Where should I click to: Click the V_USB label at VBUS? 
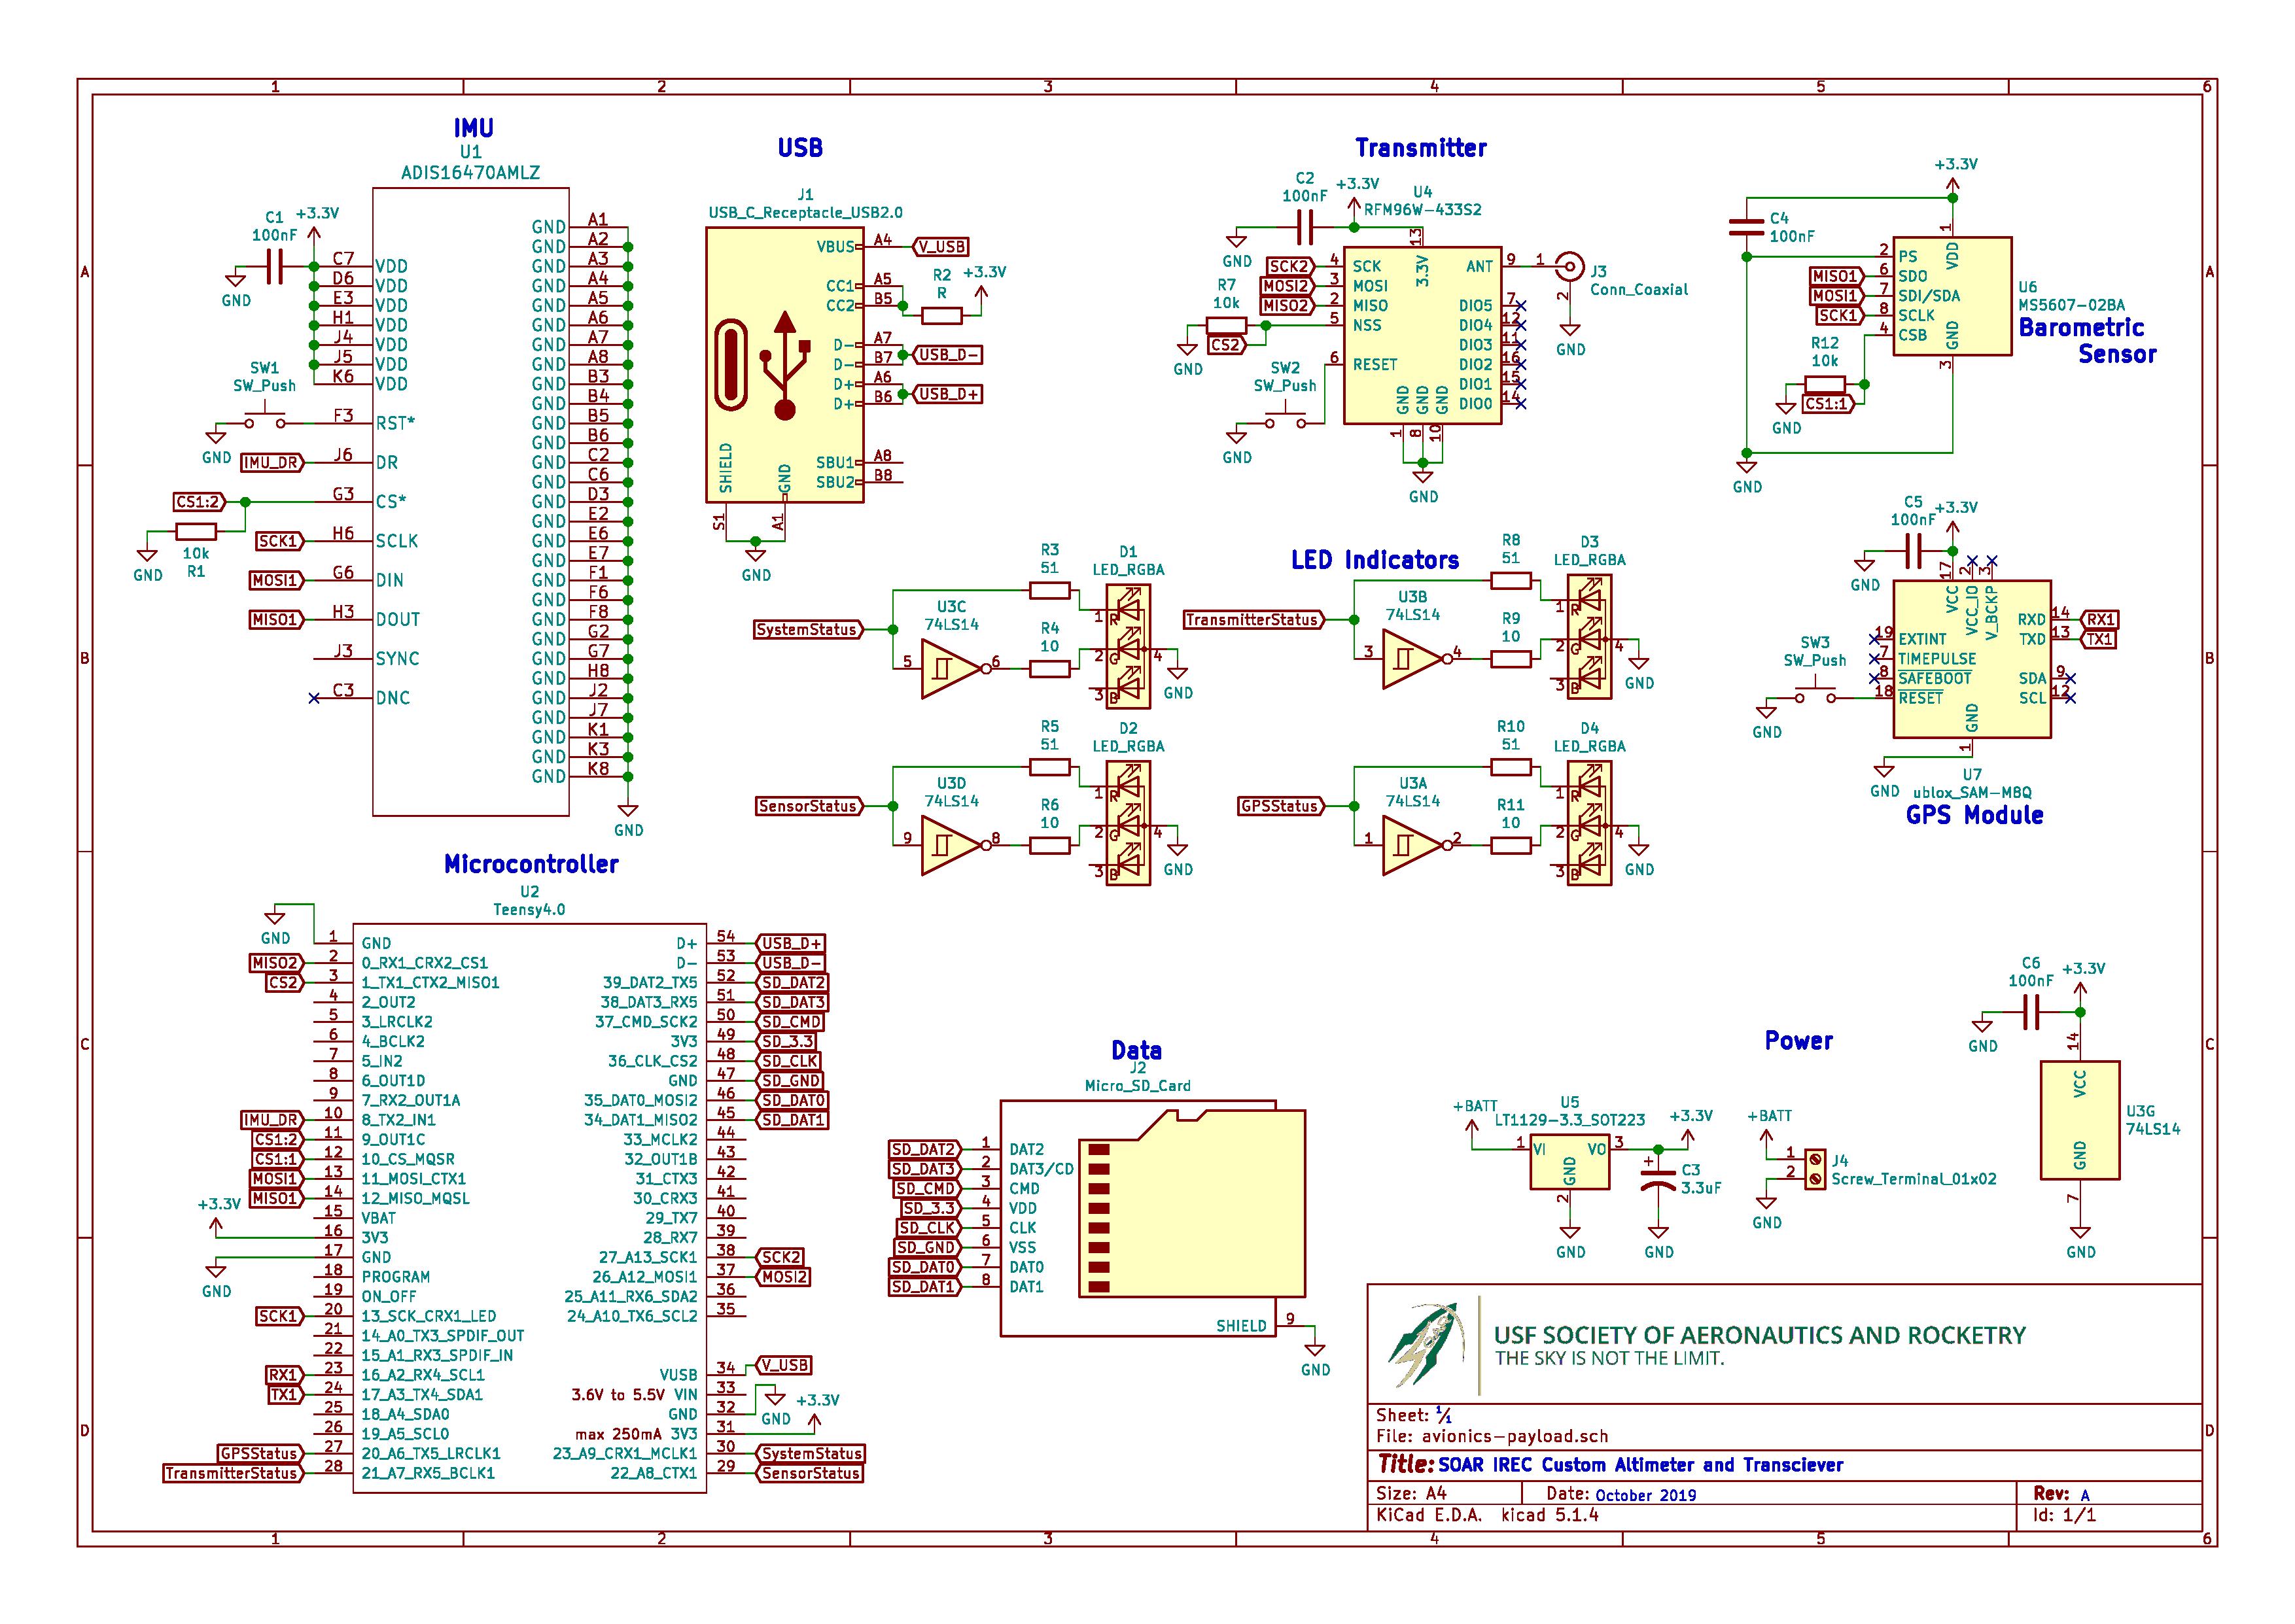pyautogui.click(x=941, y=247)
